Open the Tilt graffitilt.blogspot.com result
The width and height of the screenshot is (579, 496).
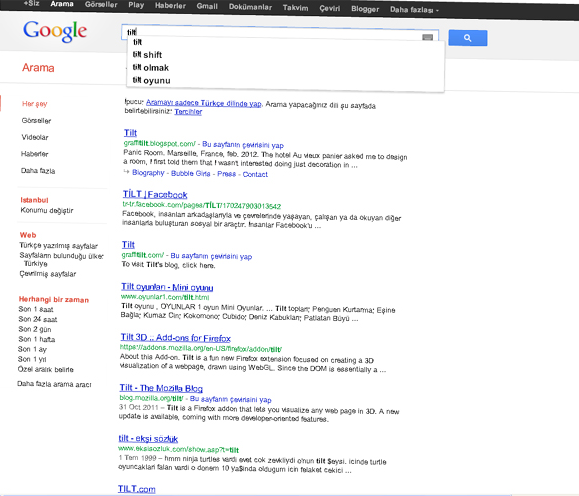pos(130,133)
